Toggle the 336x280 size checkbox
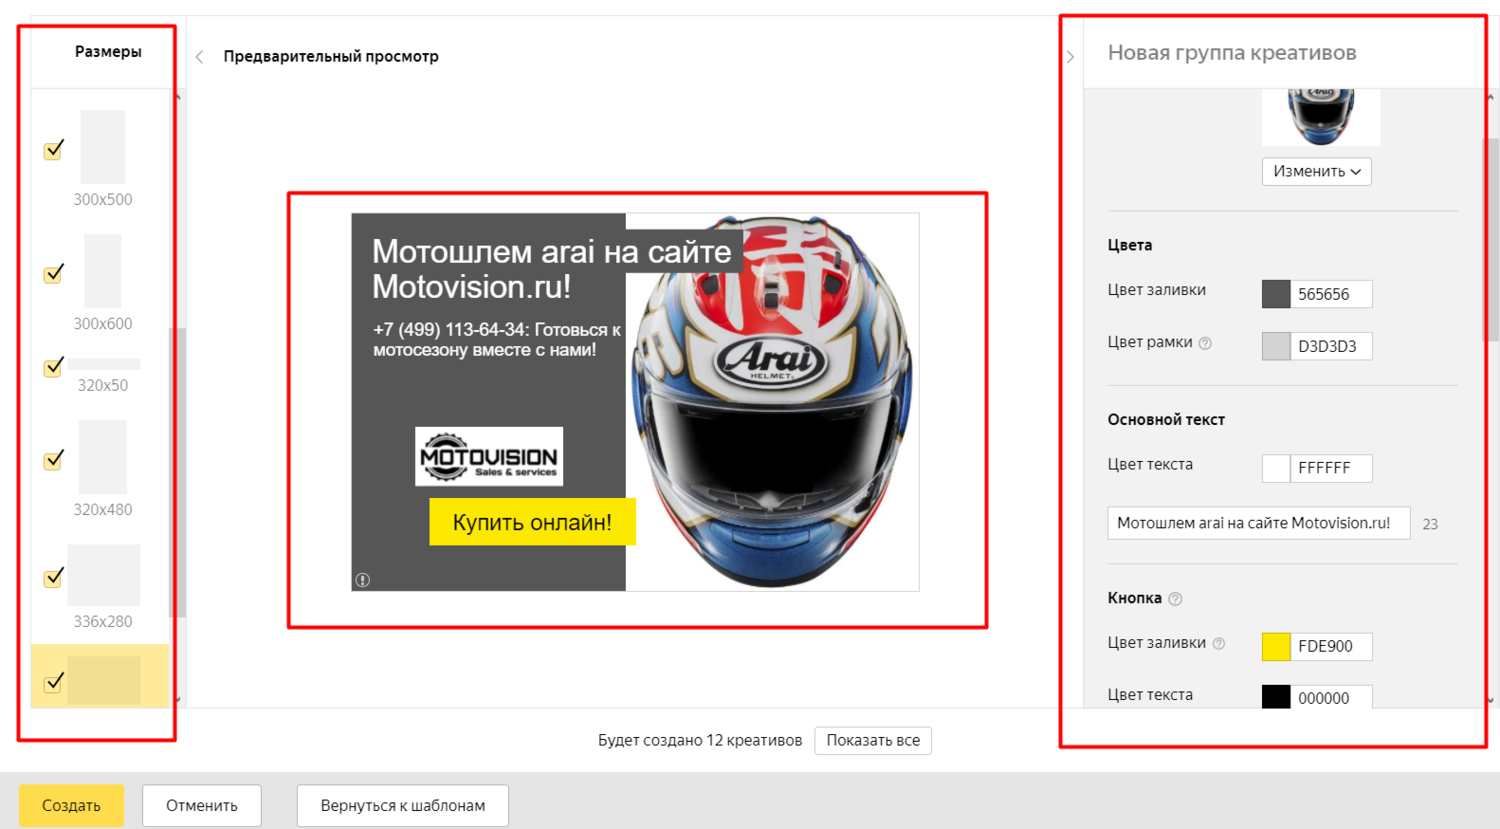 point(54,578)
